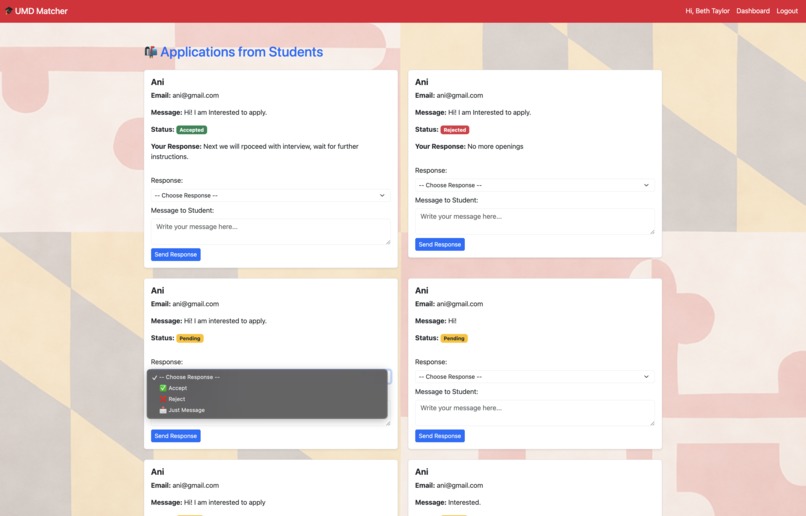Open the Dashboard link in navbar
The height and width of the screenshot is (516, 806).
[753, 11]
